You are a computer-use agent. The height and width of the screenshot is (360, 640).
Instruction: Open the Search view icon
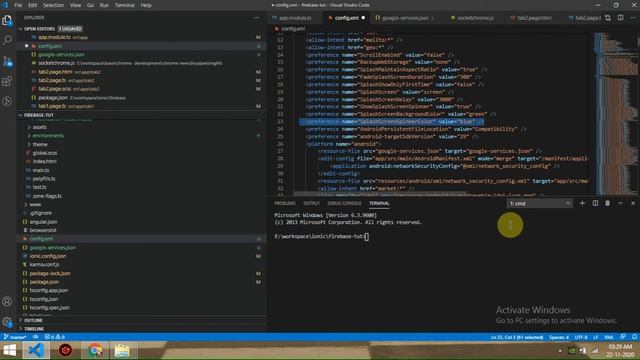point(7,40)
